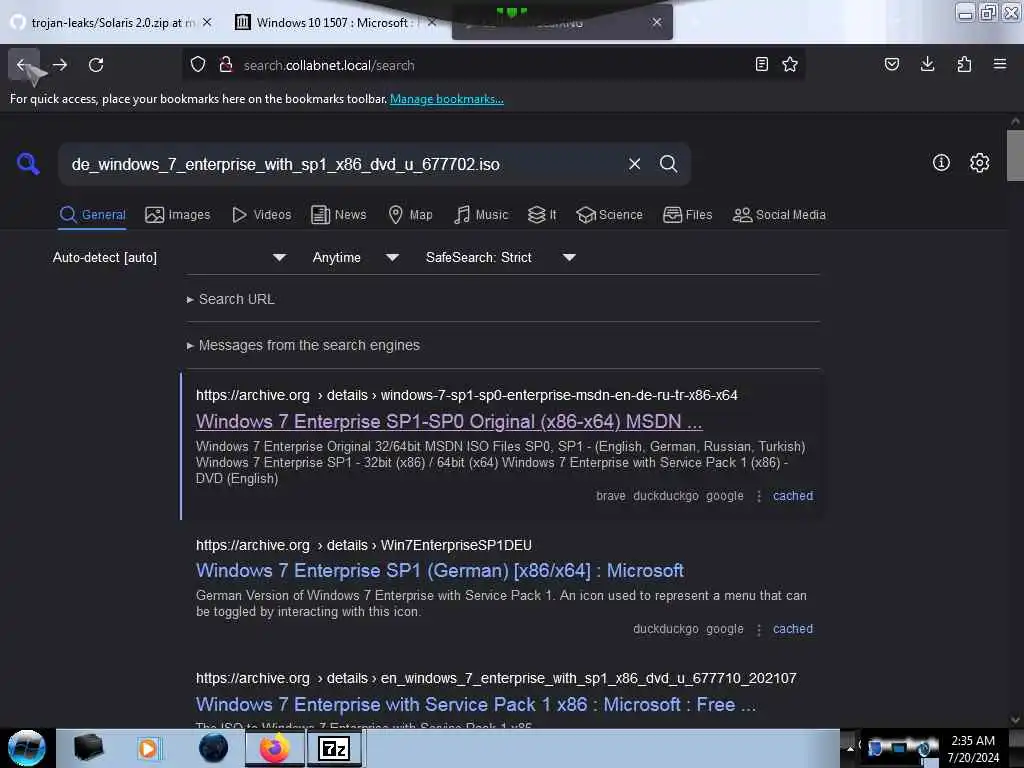Viewport: 1024px width, 768px height.
Task: Expand Messages from the search engines
Action: (303, 345)
